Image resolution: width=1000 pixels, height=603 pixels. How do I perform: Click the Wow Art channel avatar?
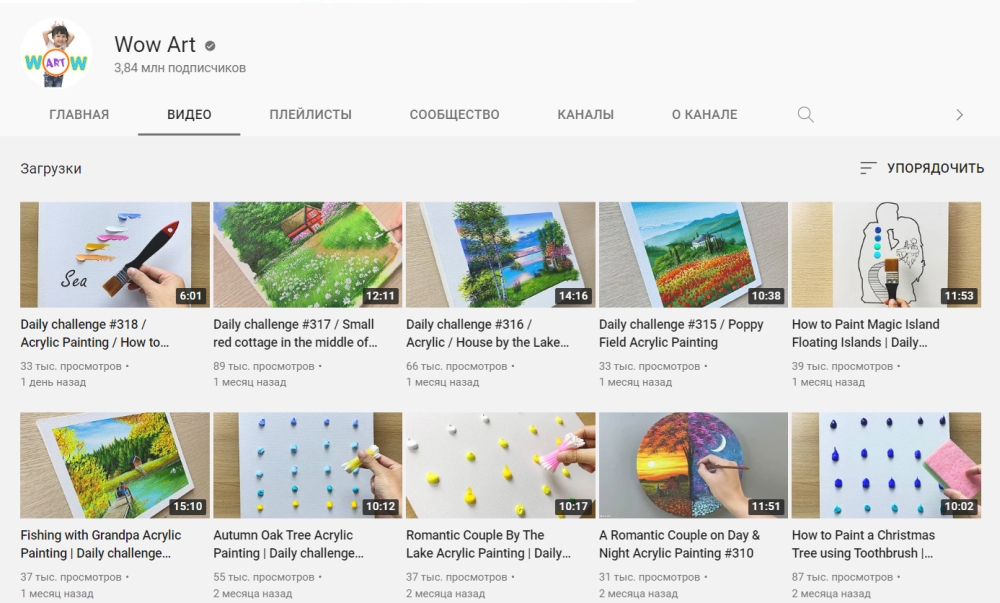(56, 54)
